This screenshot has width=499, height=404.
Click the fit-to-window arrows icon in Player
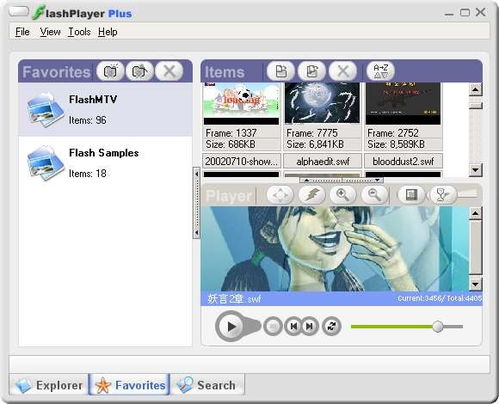coord(280,195)
